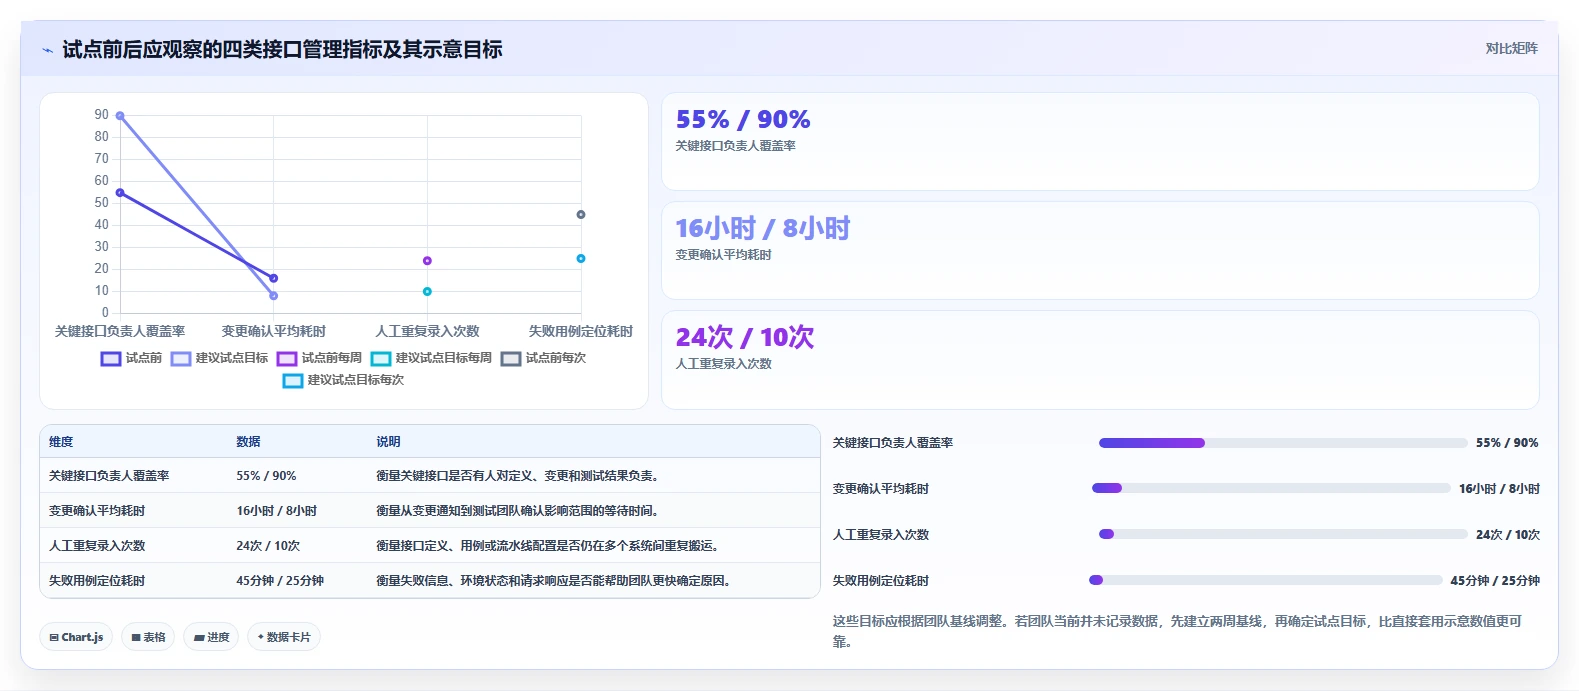Toggle the 建议试点目标 legend series

[x=220, y=358]
